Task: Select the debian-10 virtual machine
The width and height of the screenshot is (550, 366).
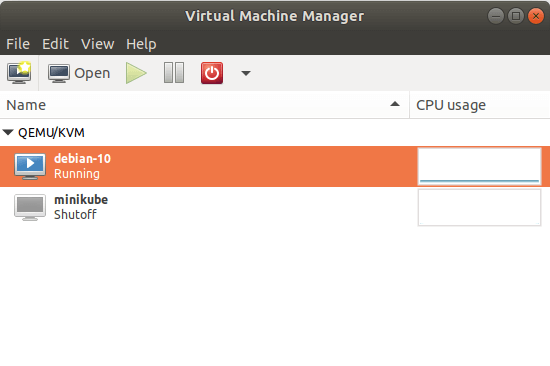Action: click(275, 166)
